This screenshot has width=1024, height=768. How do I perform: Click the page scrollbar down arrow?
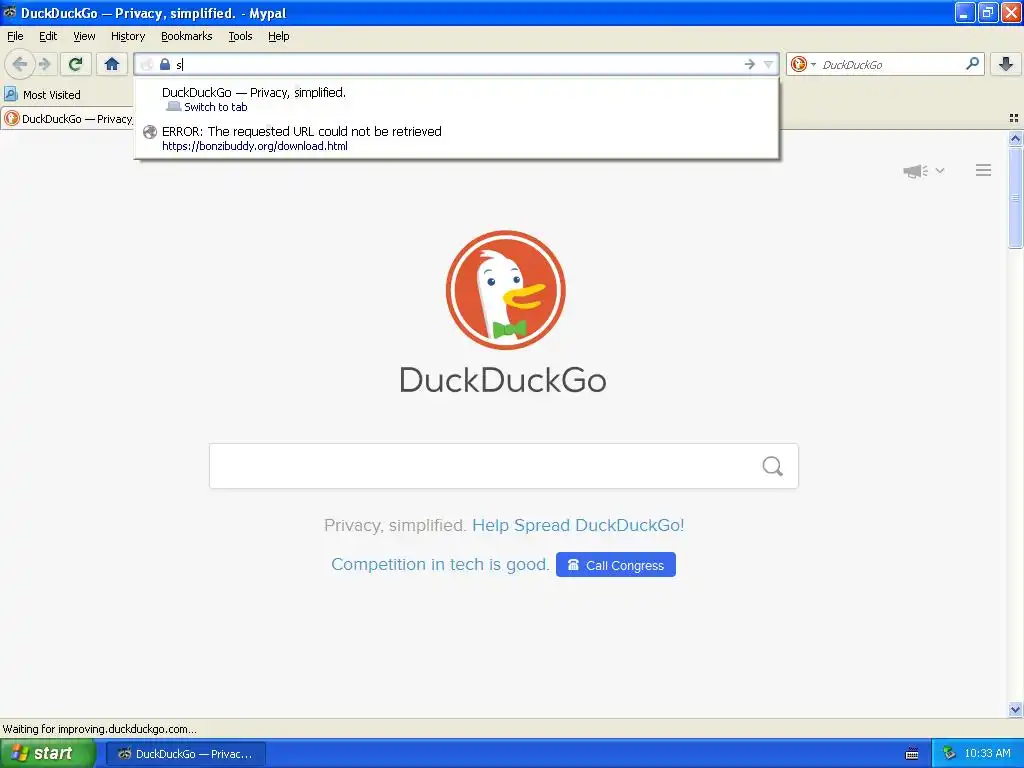(1015, 709)
